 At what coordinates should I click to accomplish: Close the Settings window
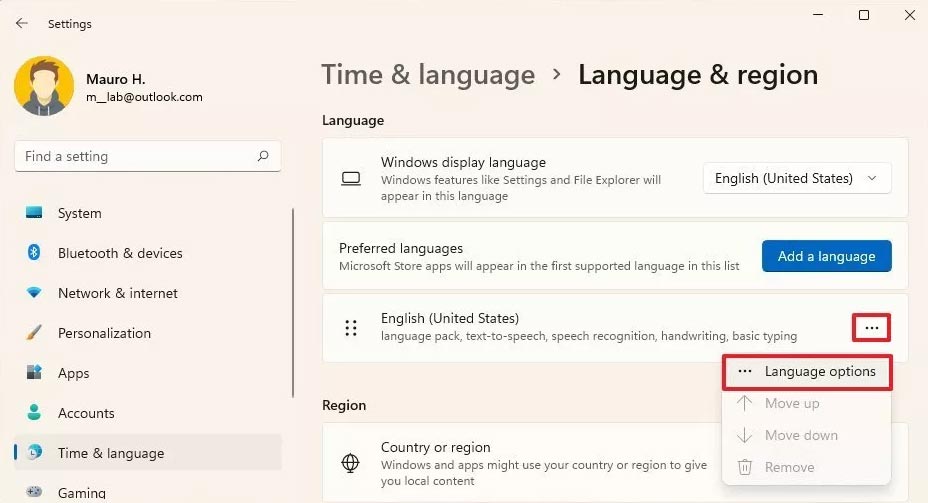pos(910,15)
